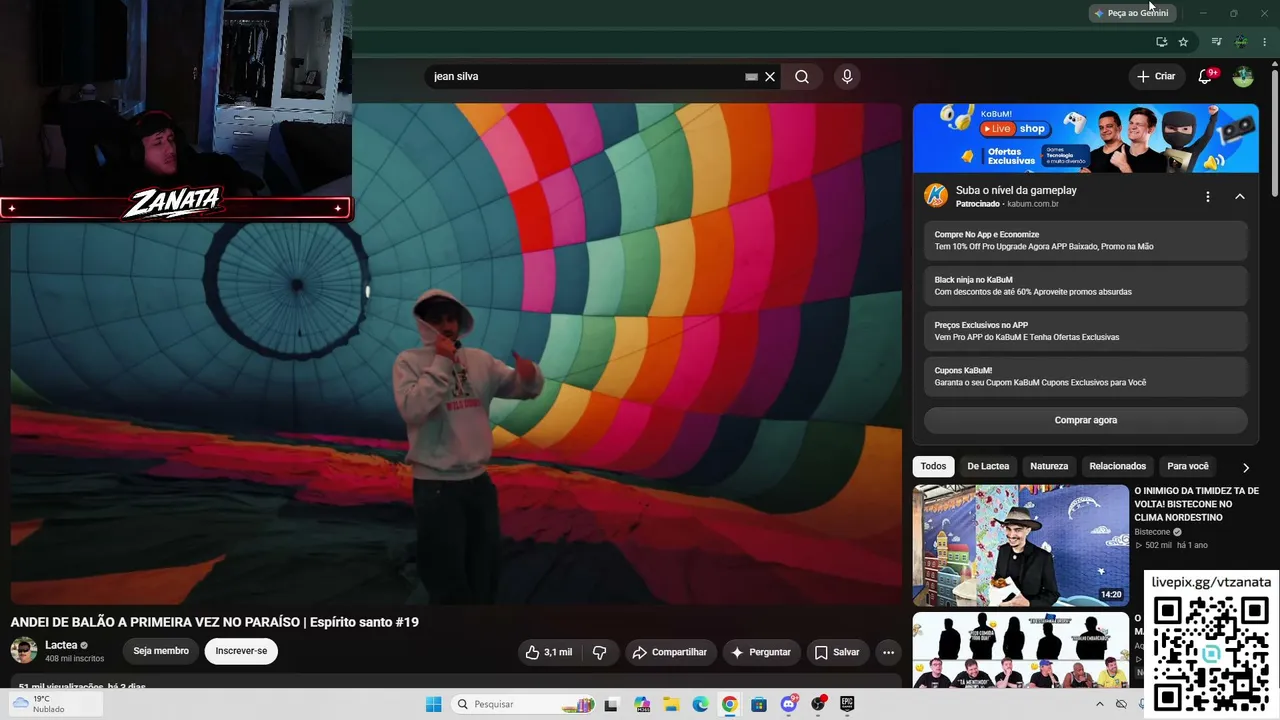Clear the YouTube search text with the X
Image resolution: width=1280 pixels, height=720 pixels.
pyautogui.click(x=770, y=77)
